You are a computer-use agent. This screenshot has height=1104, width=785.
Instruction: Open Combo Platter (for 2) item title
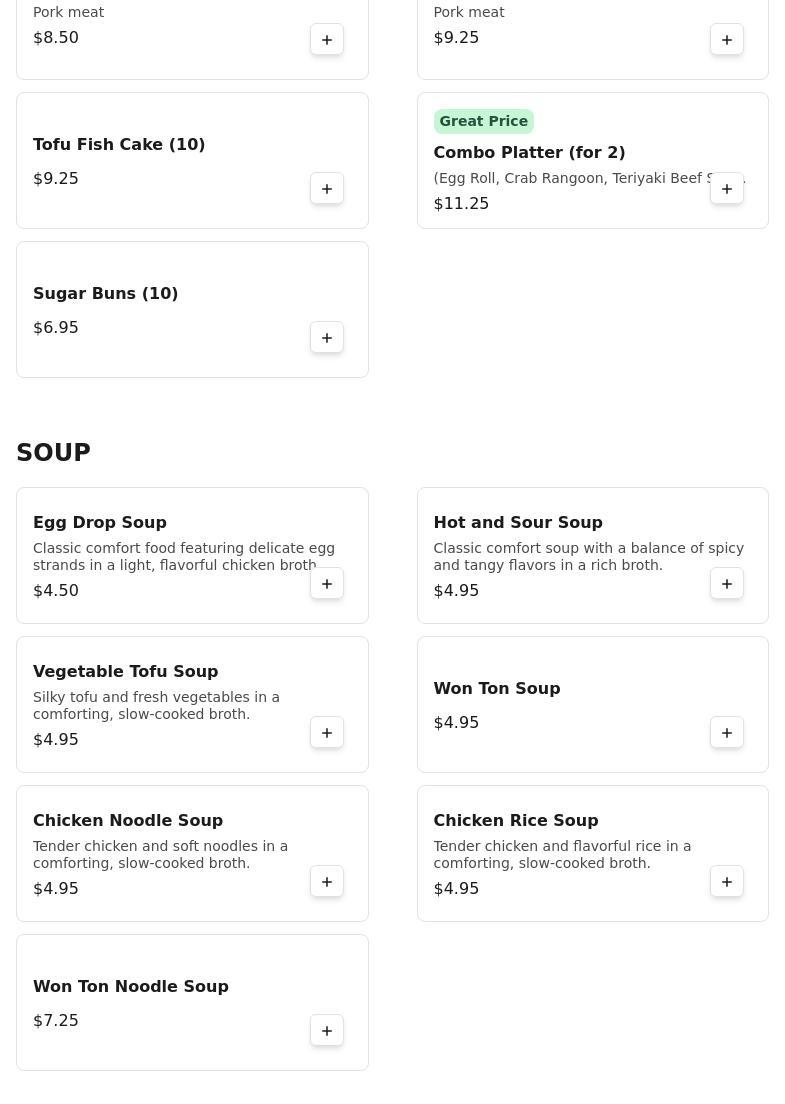[x=529, y=153]
